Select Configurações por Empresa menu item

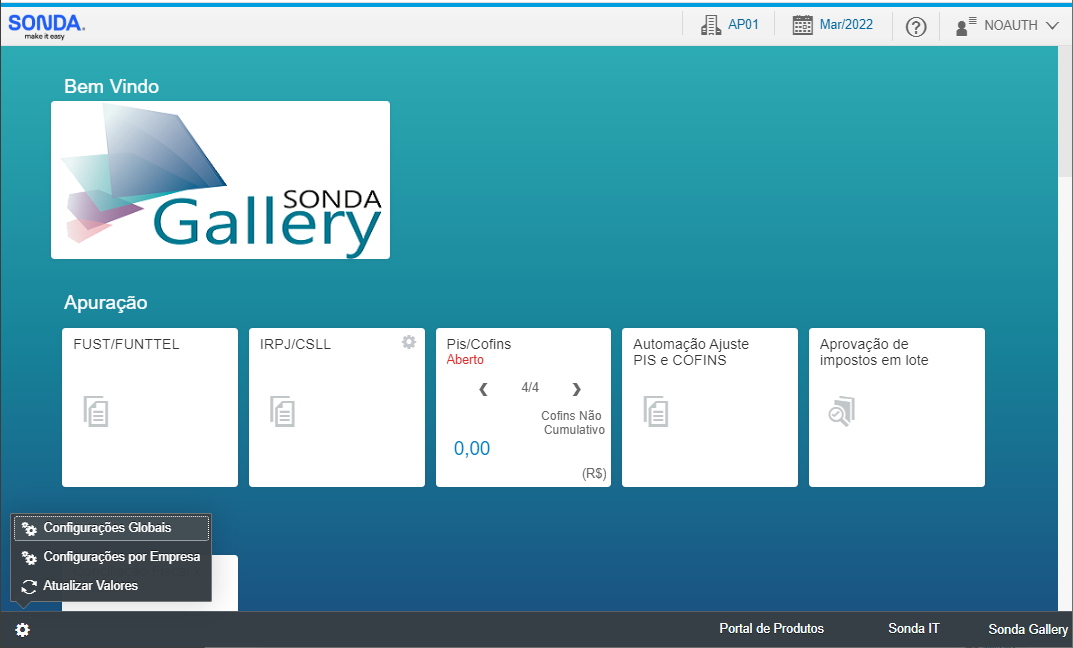(x=112, y=557)
